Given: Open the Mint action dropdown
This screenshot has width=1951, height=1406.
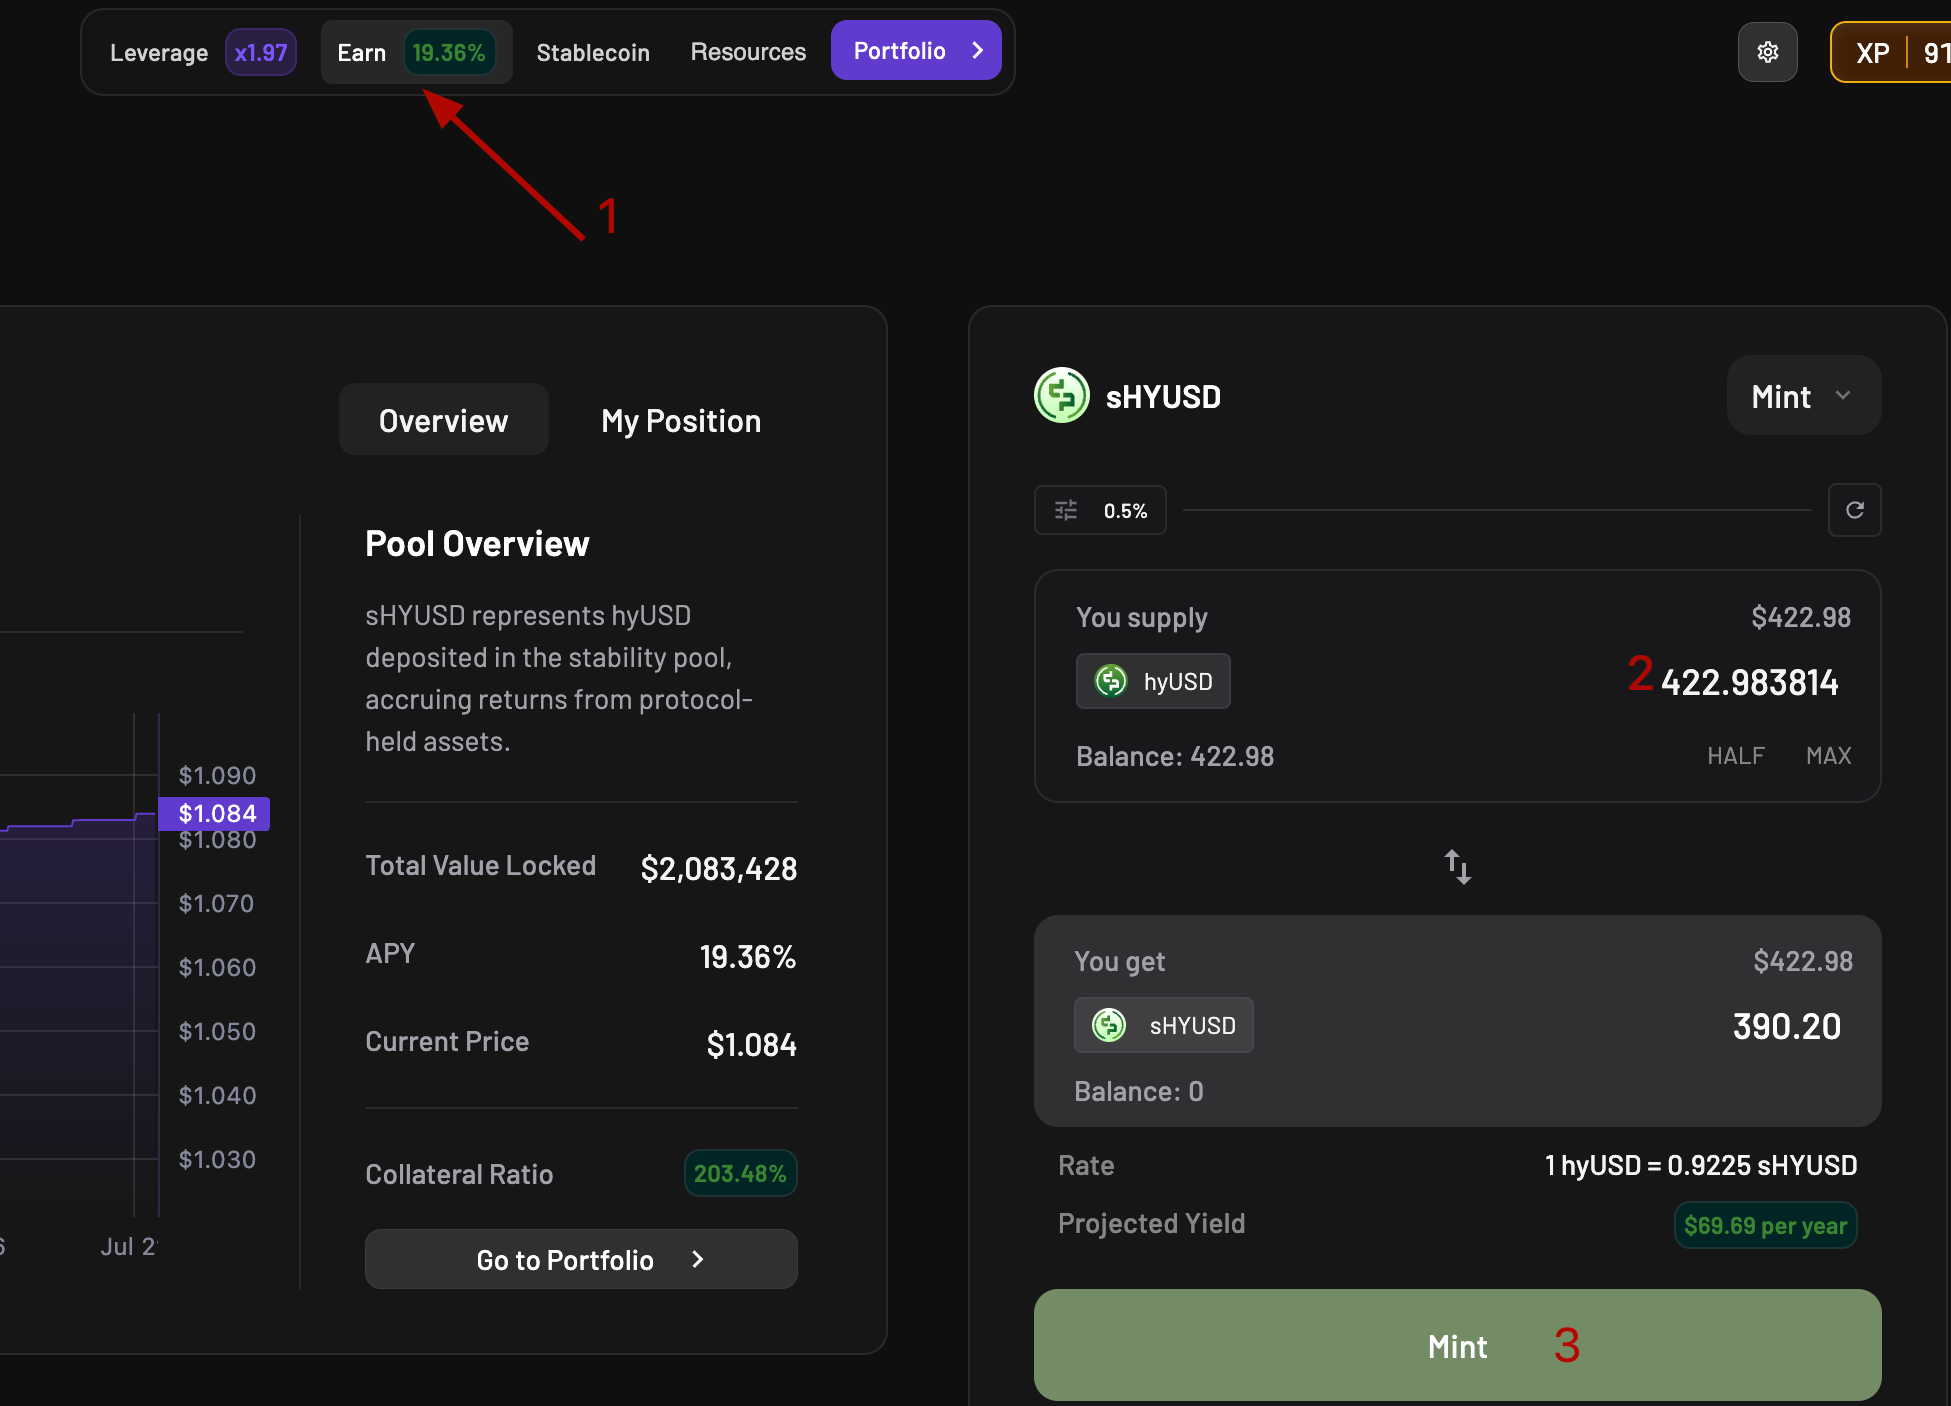Looking at the screenshot, I should click(x=1802, y=395).
